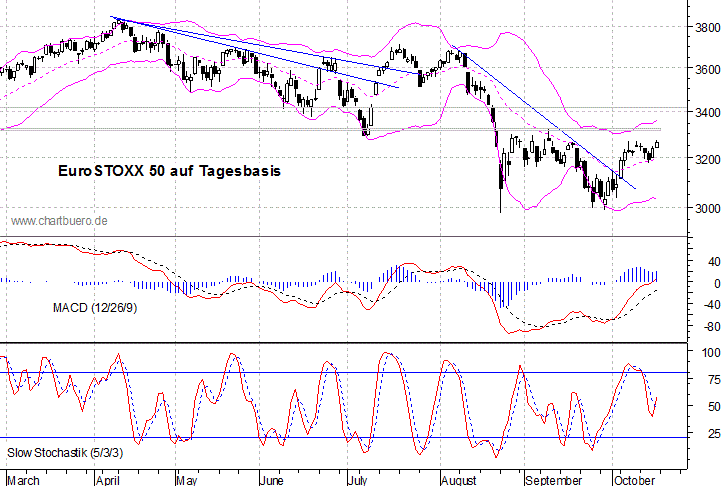The width and height of the screenshot is (723, 486).
Task: Select the August label on time axis
Action: click(x=459, y=480)
